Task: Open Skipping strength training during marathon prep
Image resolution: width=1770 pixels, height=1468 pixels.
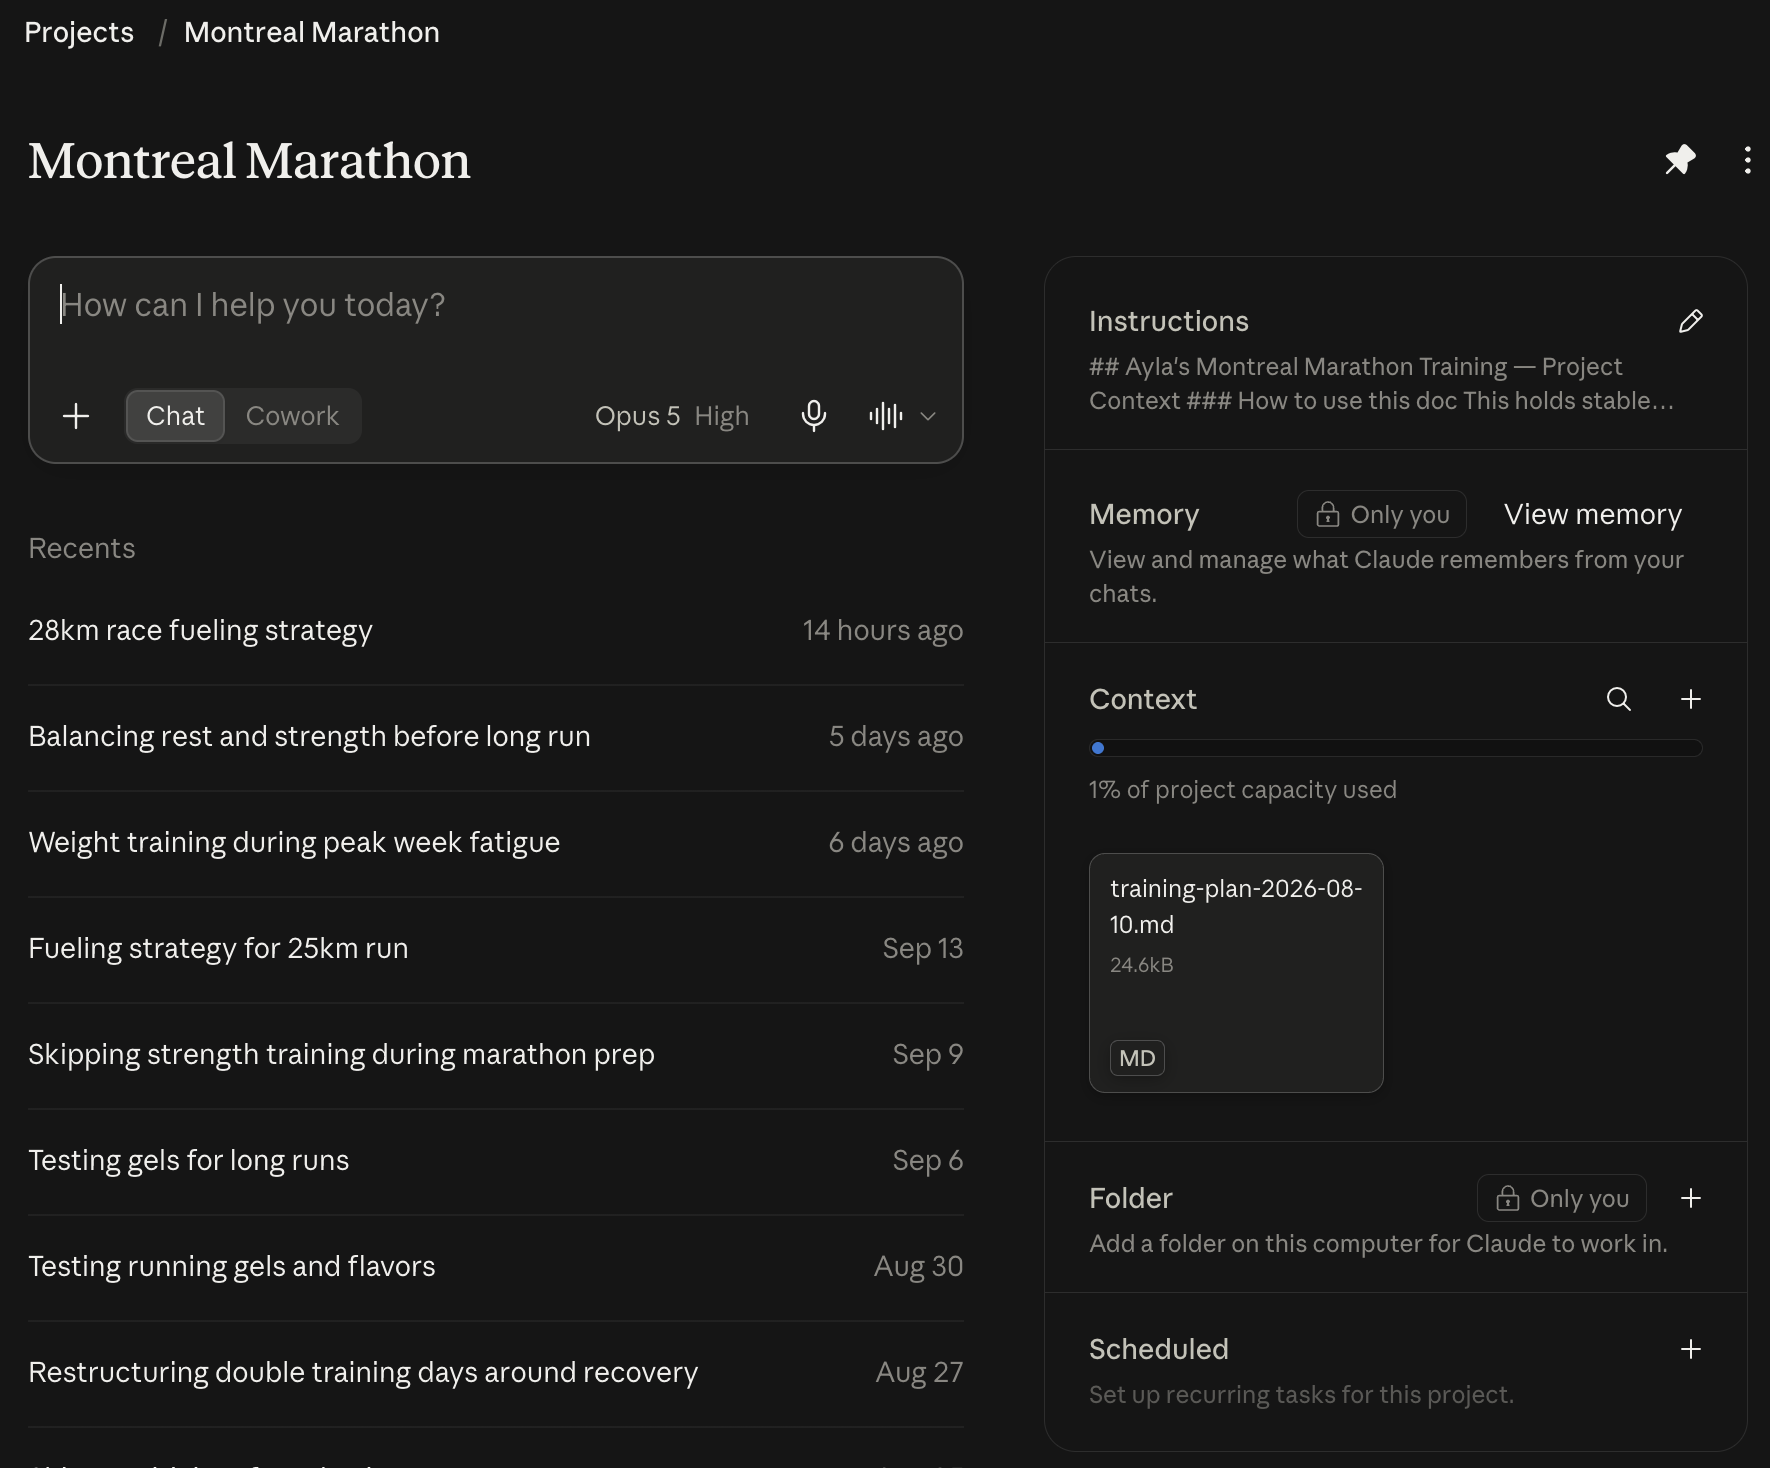Action: 495,1055
